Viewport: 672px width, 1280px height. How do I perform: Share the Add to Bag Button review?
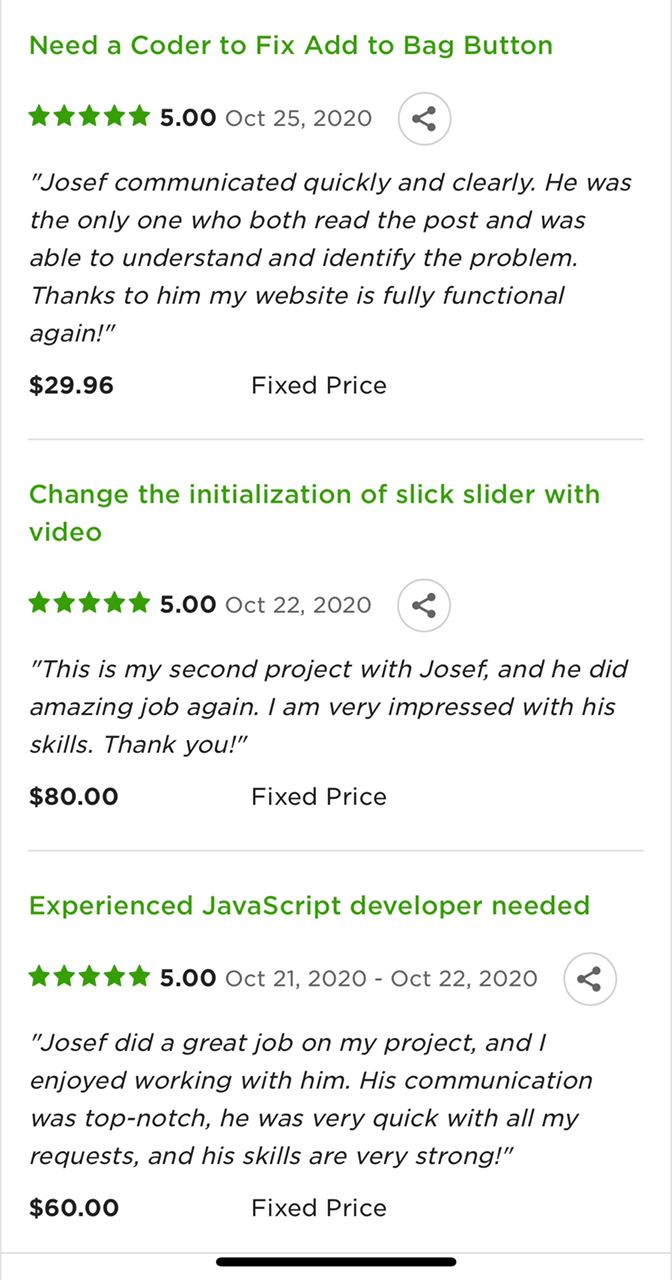coord(424,118)
